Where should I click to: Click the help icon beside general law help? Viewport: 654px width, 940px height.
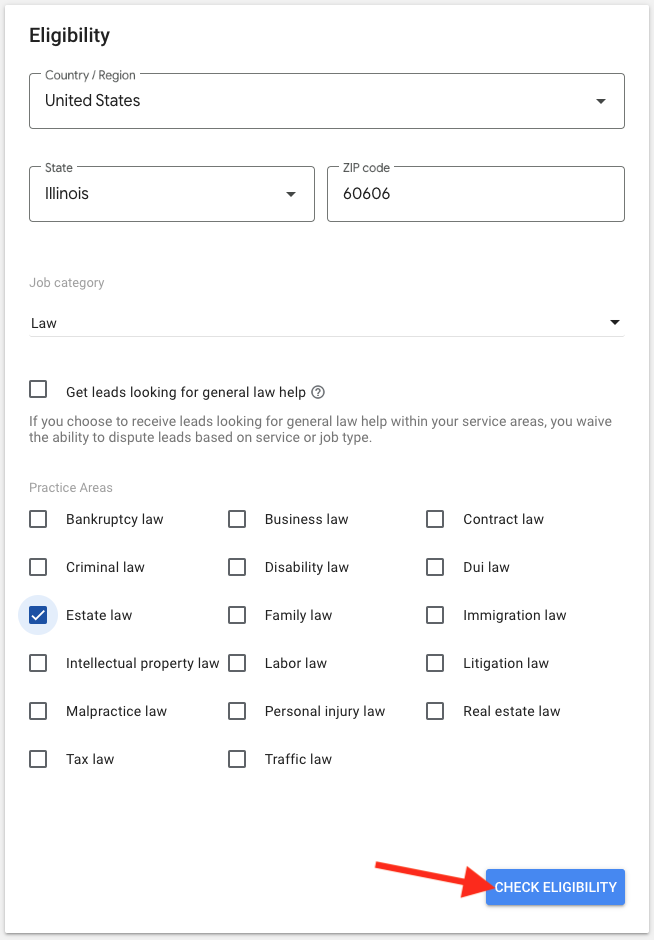pyautogui.click(x=318, y=392)
